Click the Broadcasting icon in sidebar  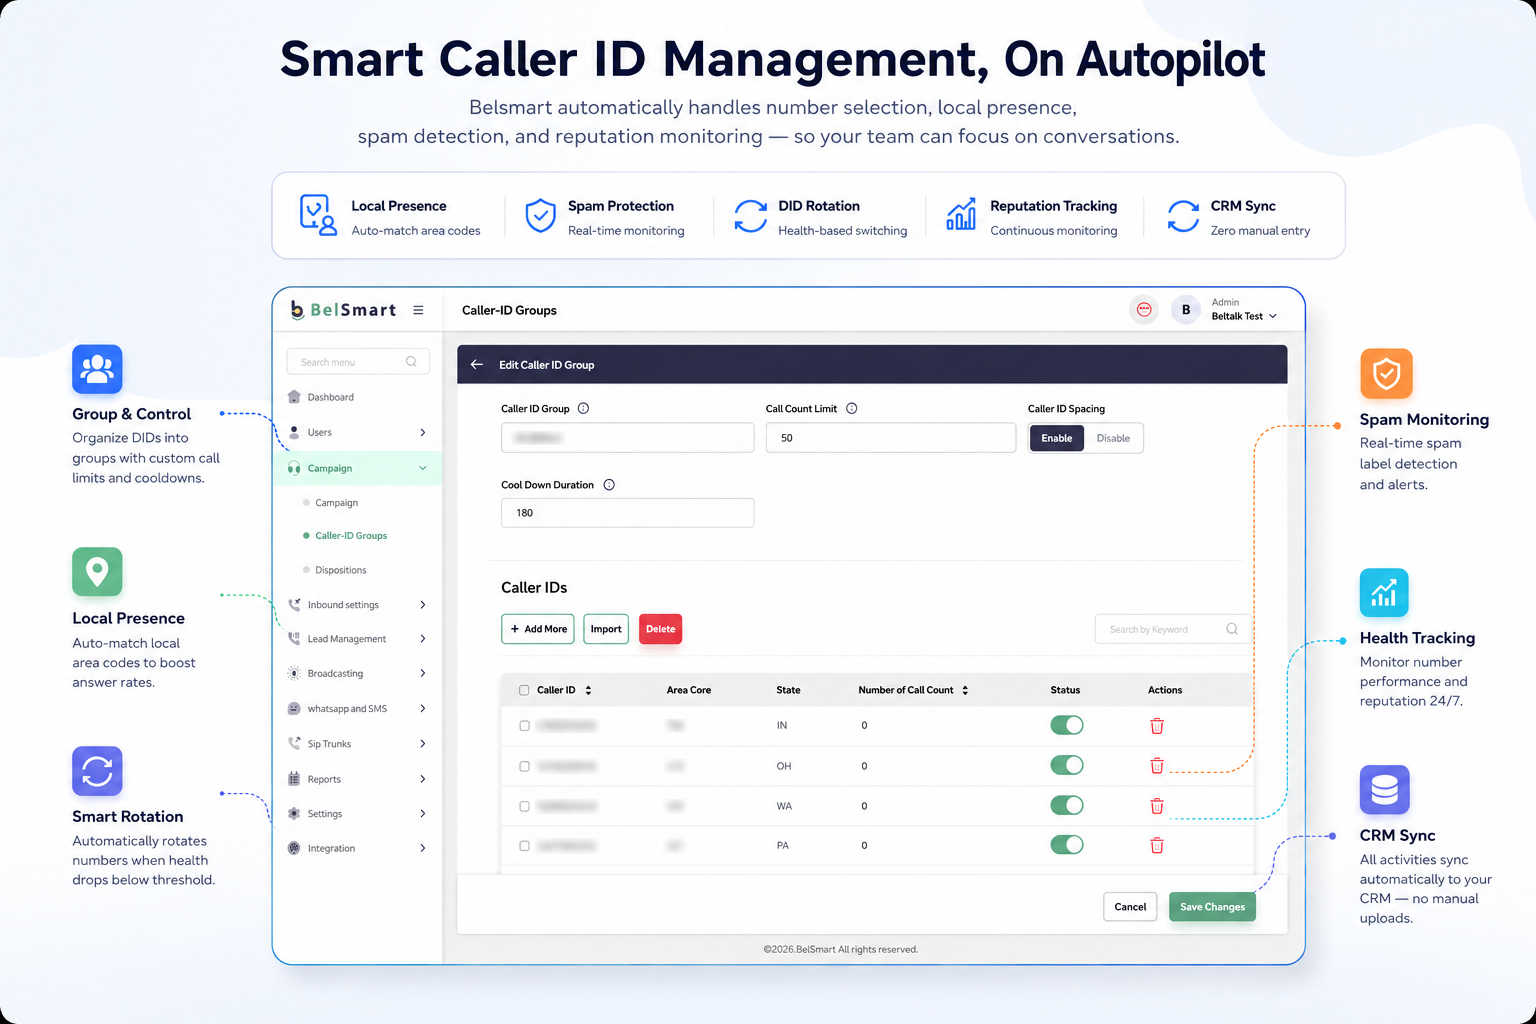[x=294, y=673]
